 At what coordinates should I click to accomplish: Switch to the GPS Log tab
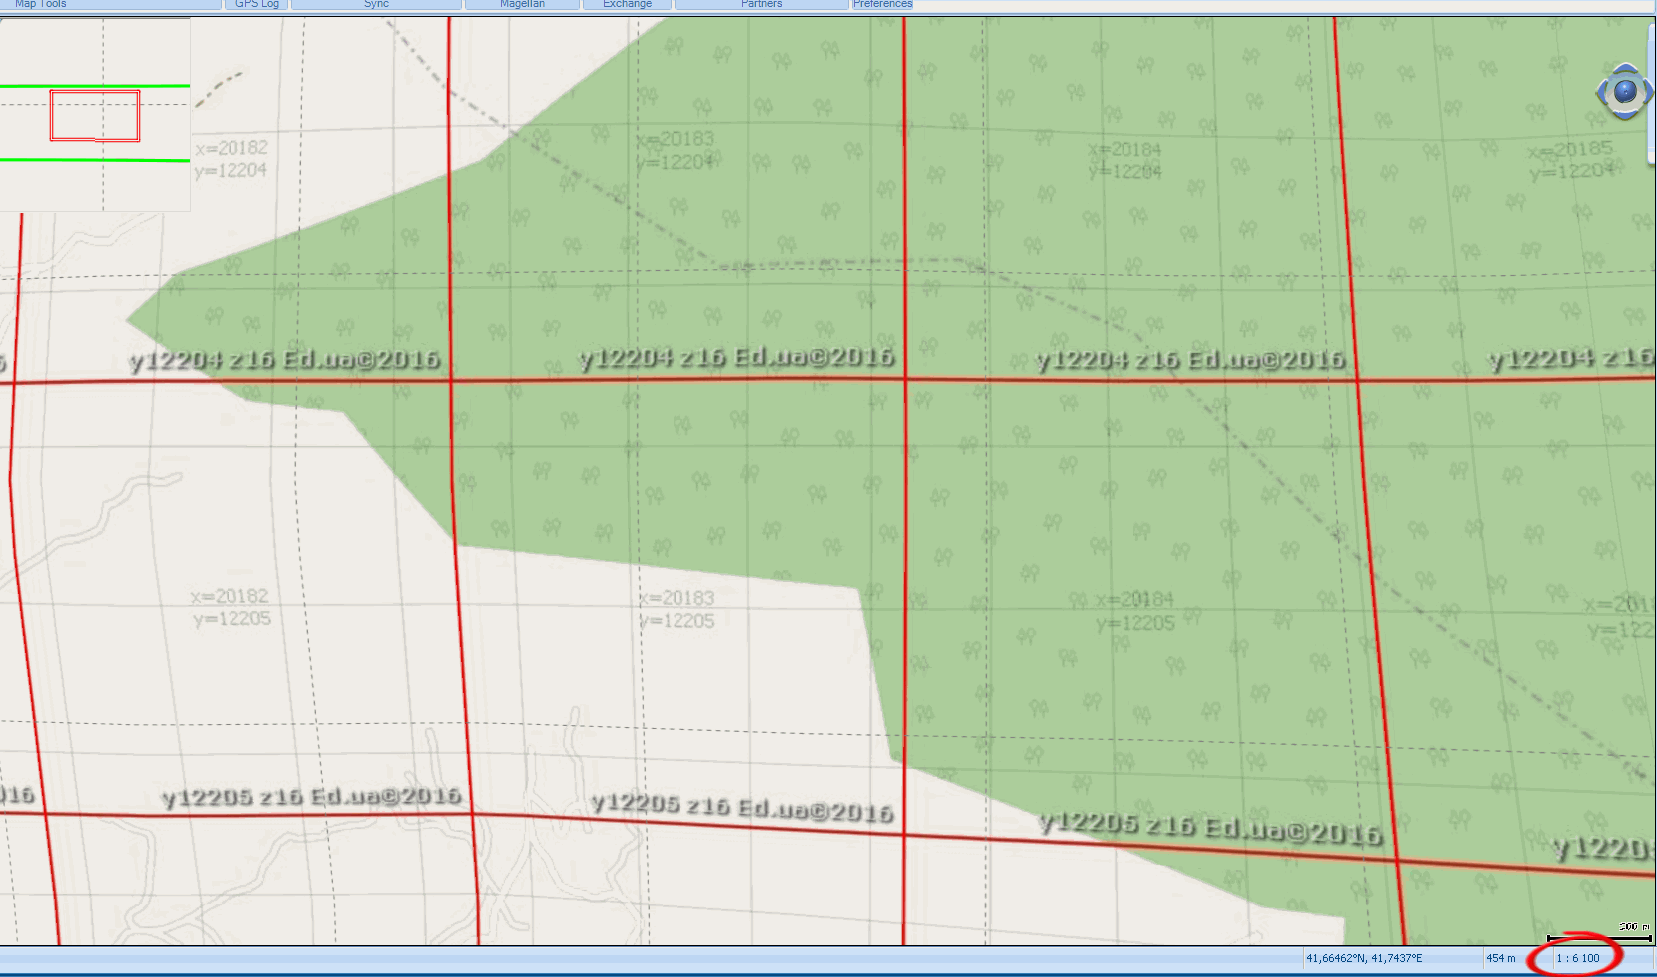point(257,4)
